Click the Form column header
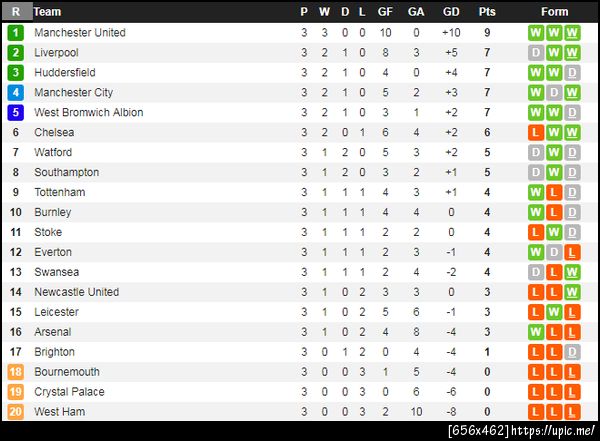This screenshot has width=600, height=441. coord(554,12)
